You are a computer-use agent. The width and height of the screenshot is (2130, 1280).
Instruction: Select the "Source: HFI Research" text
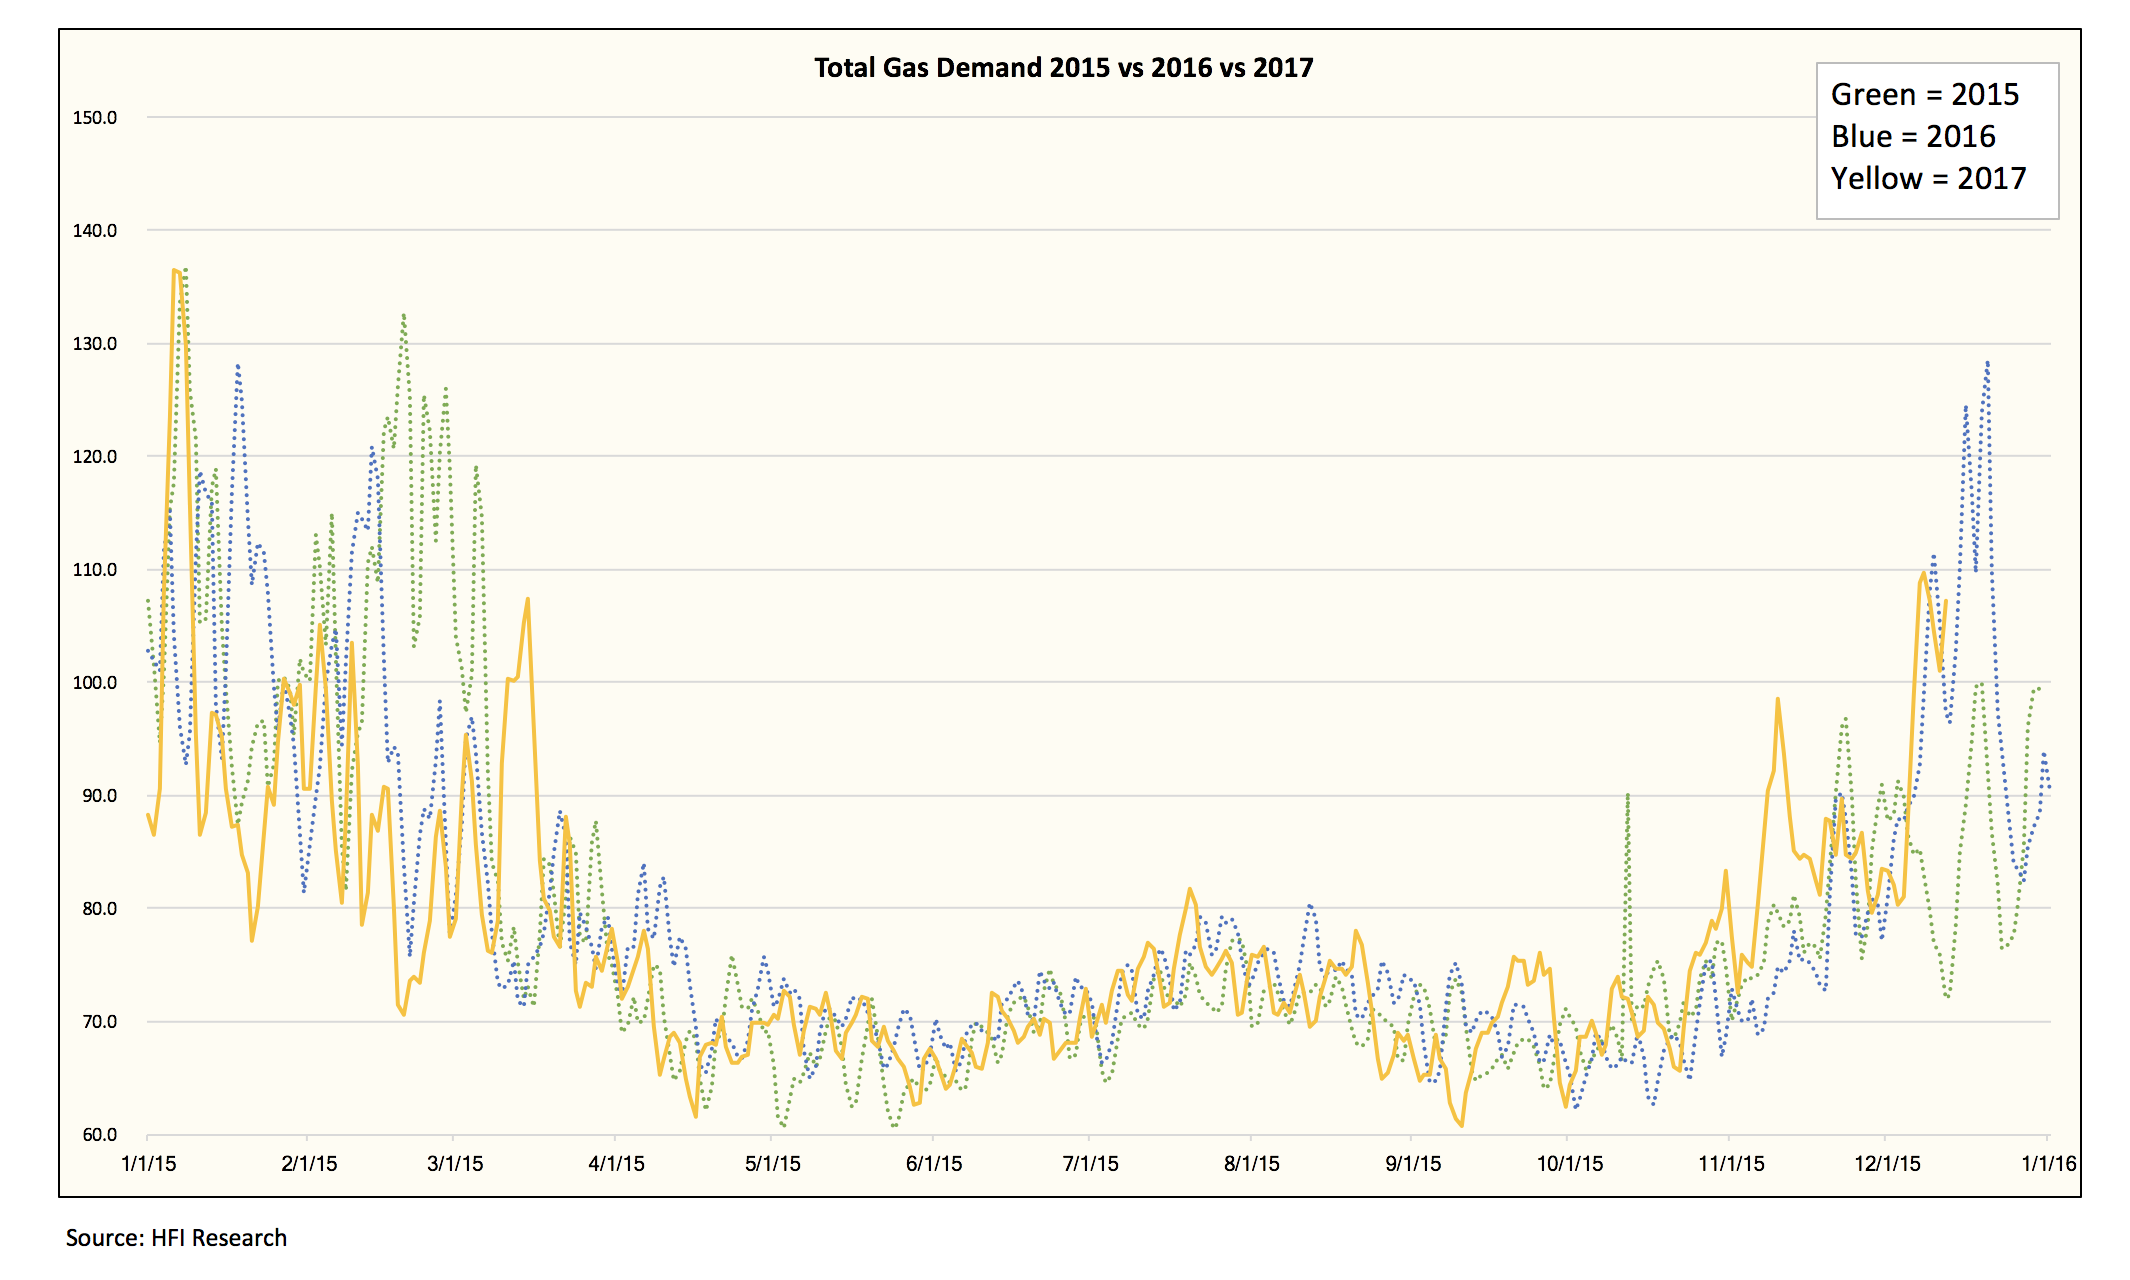175,1237
